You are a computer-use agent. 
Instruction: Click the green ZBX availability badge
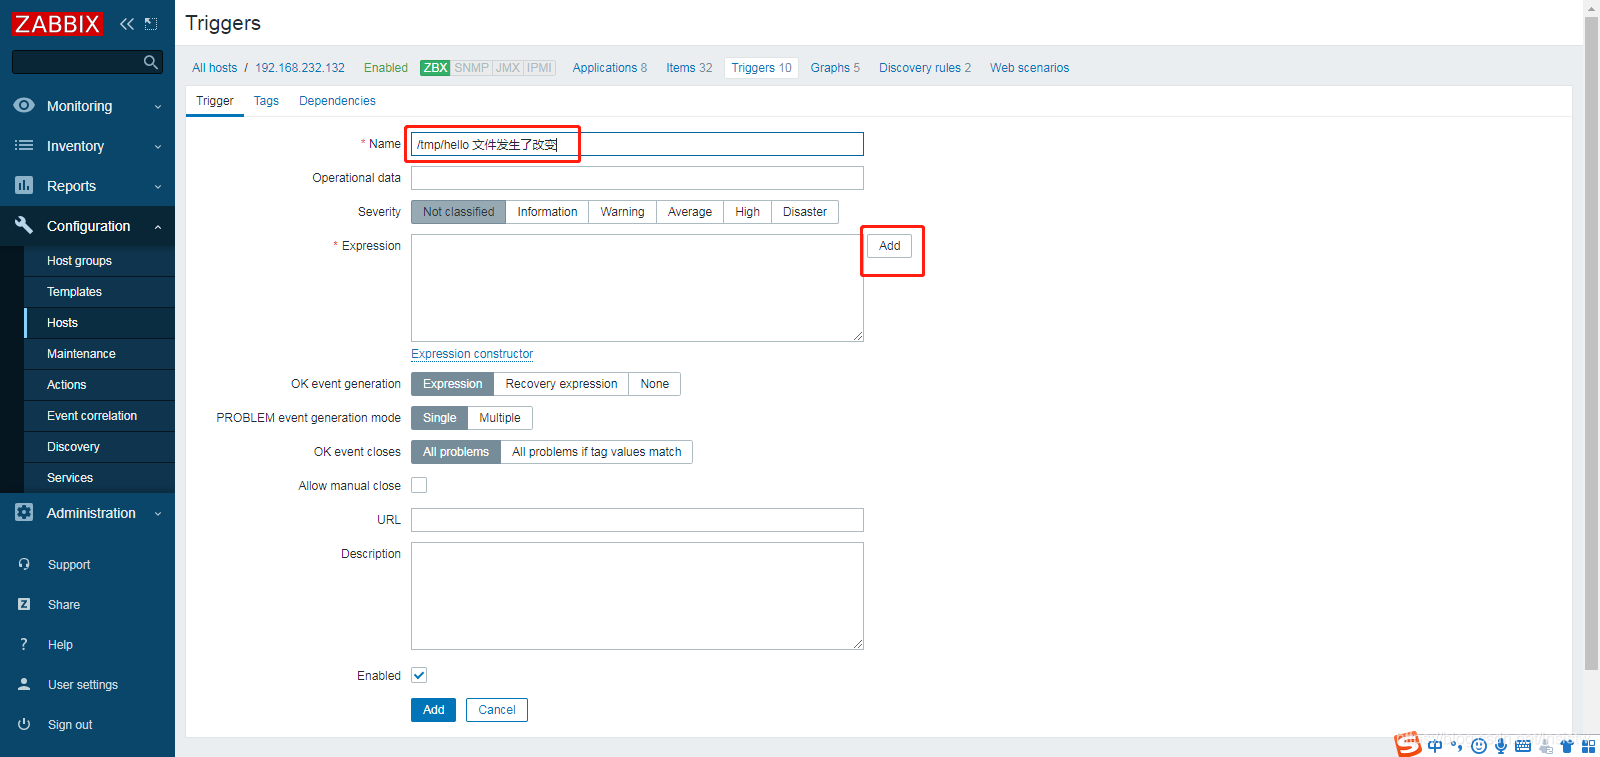tap(435, 67)
